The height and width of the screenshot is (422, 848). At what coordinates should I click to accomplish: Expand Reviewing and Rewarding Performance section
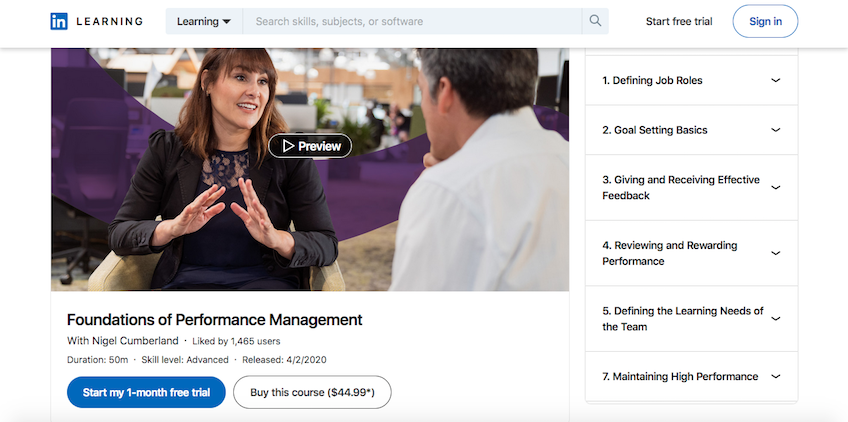[x=691, y=253]
